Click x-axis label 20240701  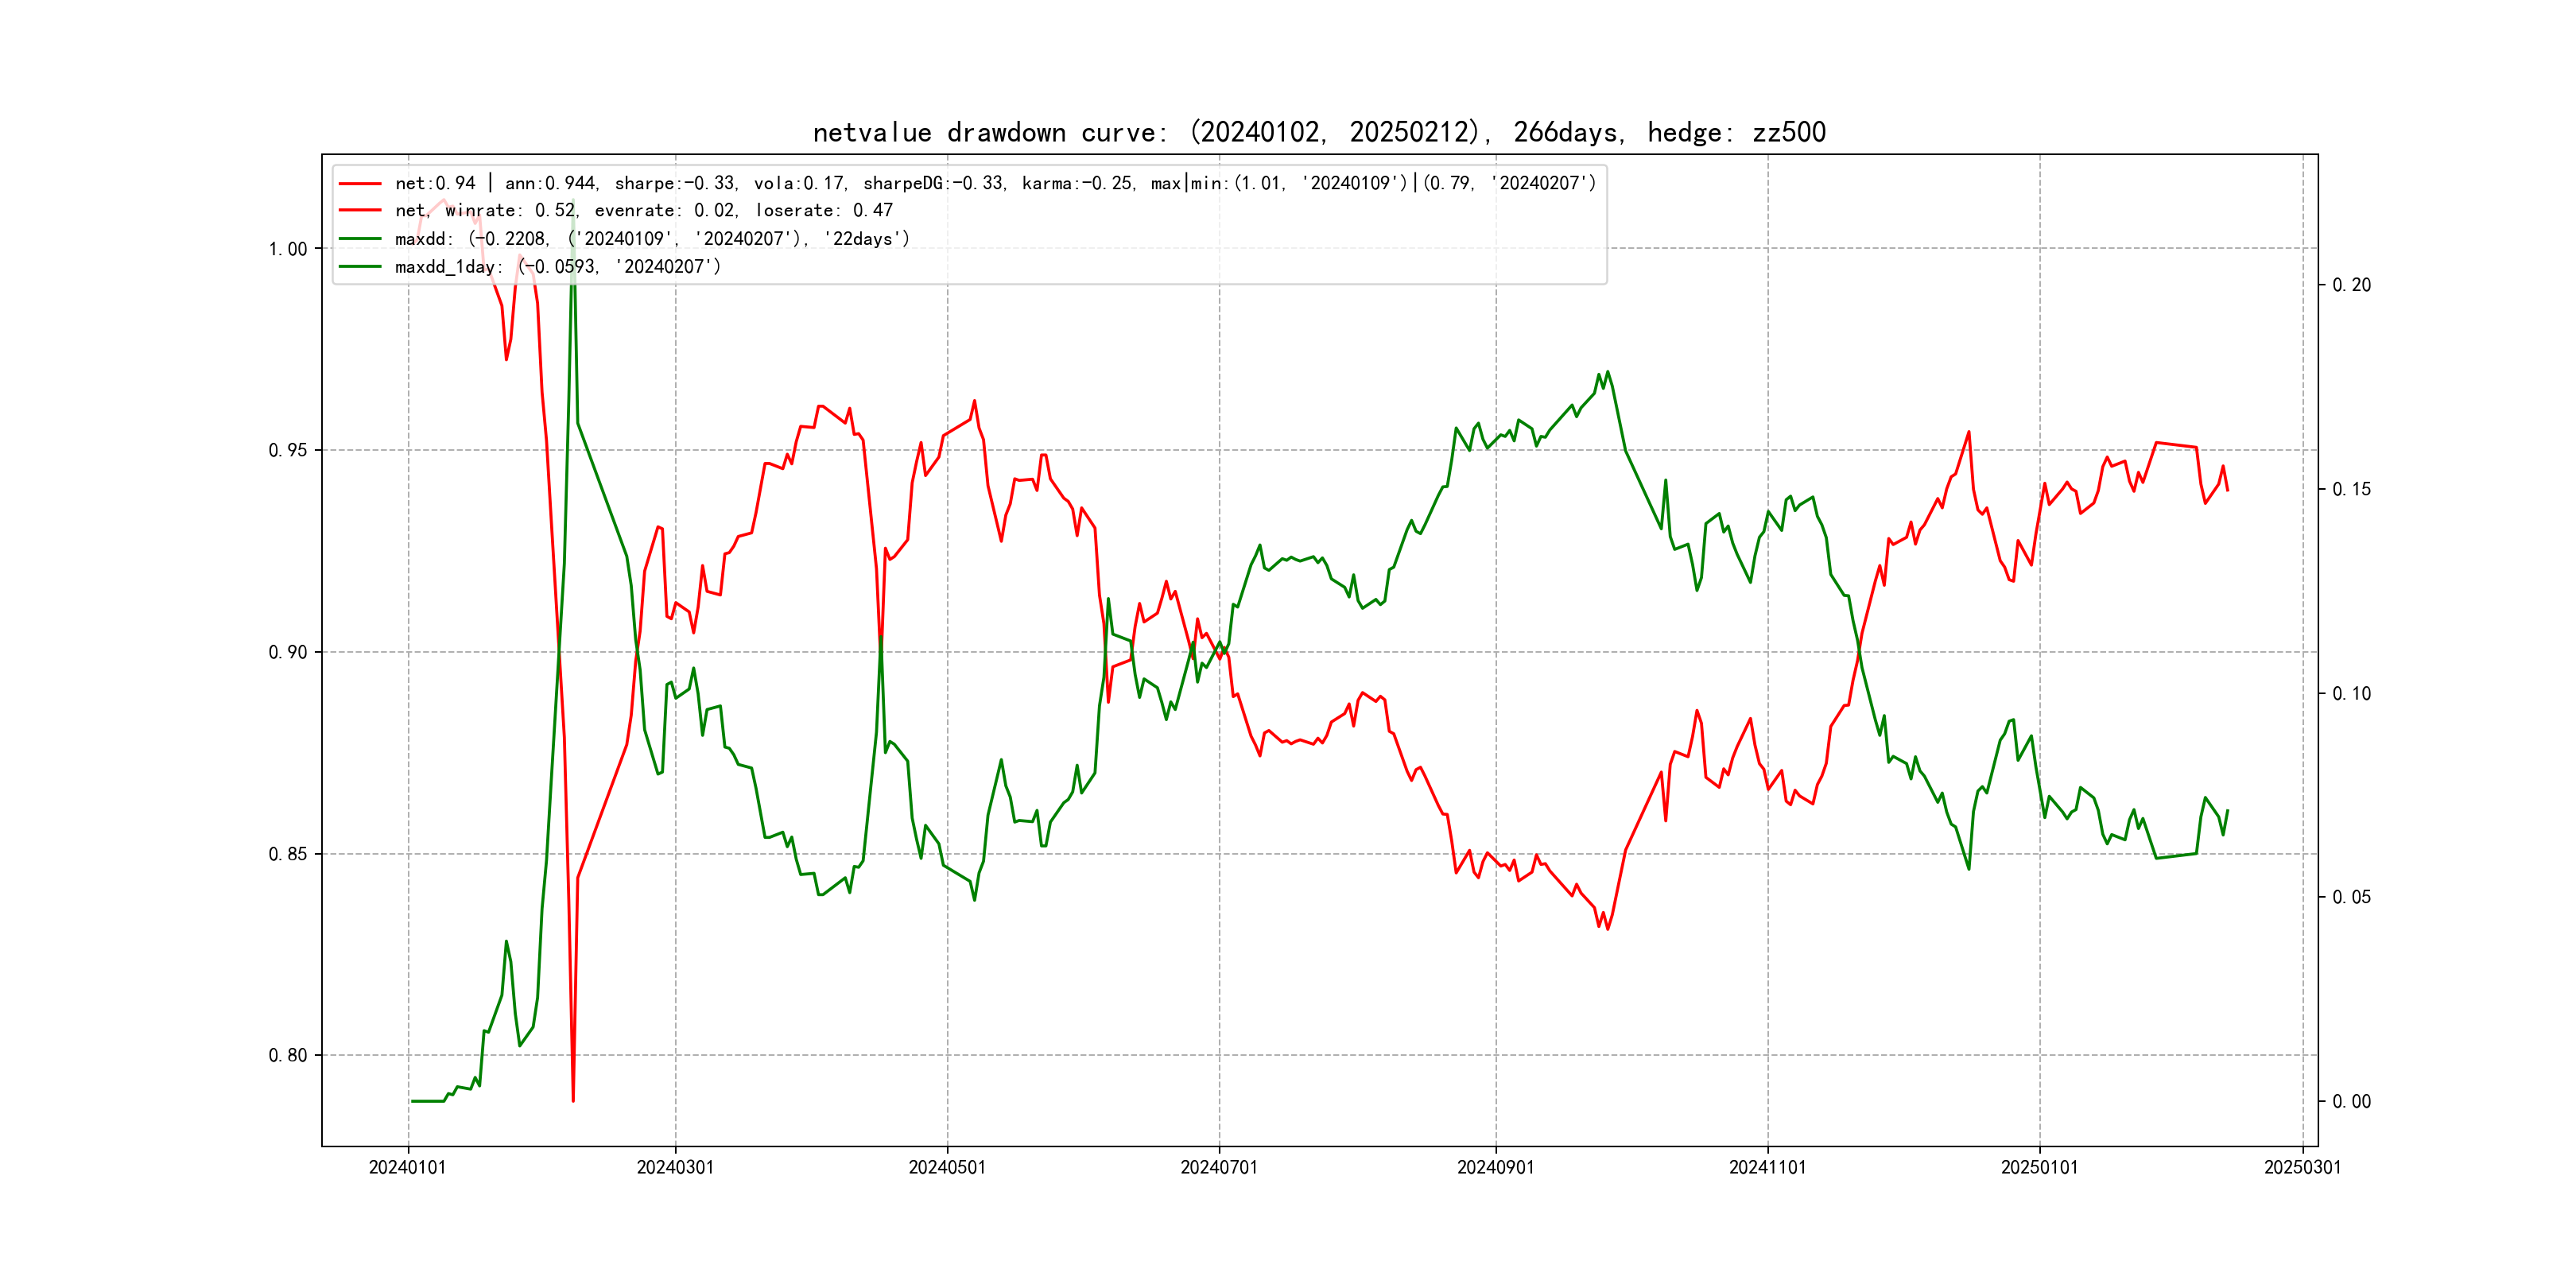click(x=1219, y=1167)
